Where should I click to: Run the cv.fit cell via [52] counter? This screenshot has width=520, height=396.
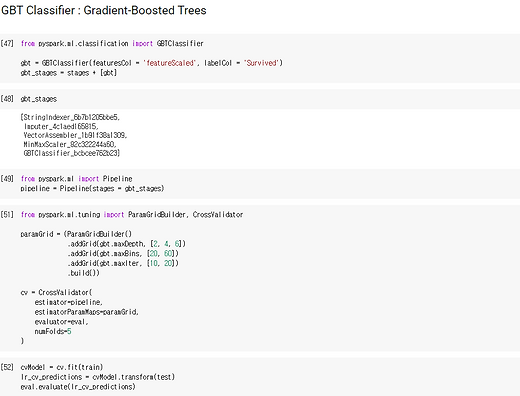click(7, 367)
